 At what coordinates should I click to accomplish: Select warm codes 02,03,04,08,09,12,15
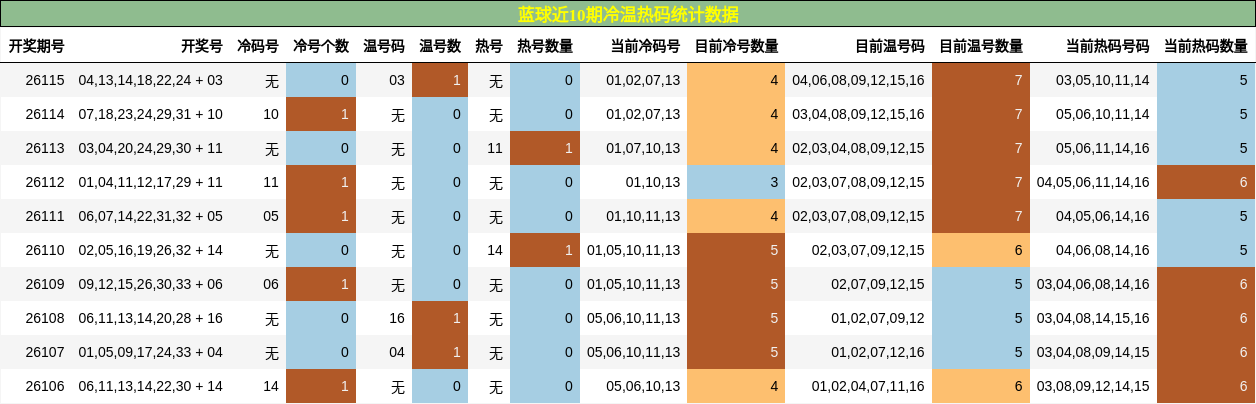pos(859,148)
